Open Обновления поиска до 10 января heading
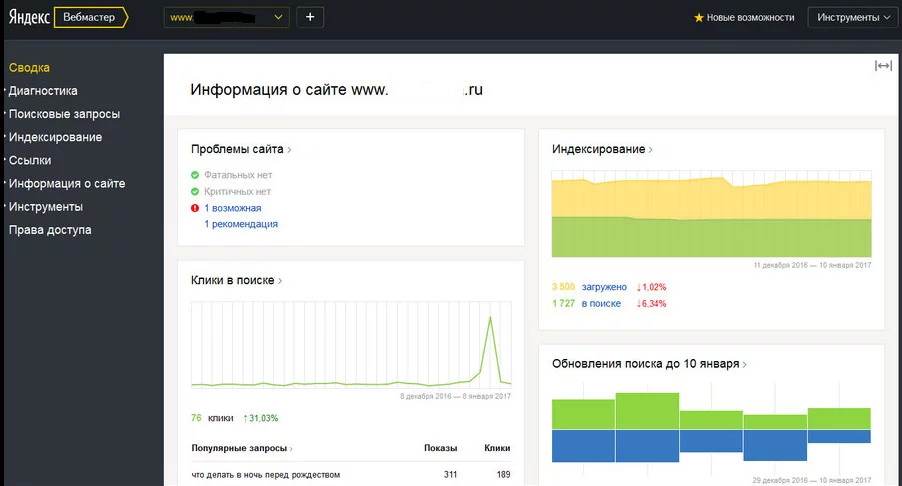The width and height of the screenshot is (902, 486). click(x=645, y=364)
